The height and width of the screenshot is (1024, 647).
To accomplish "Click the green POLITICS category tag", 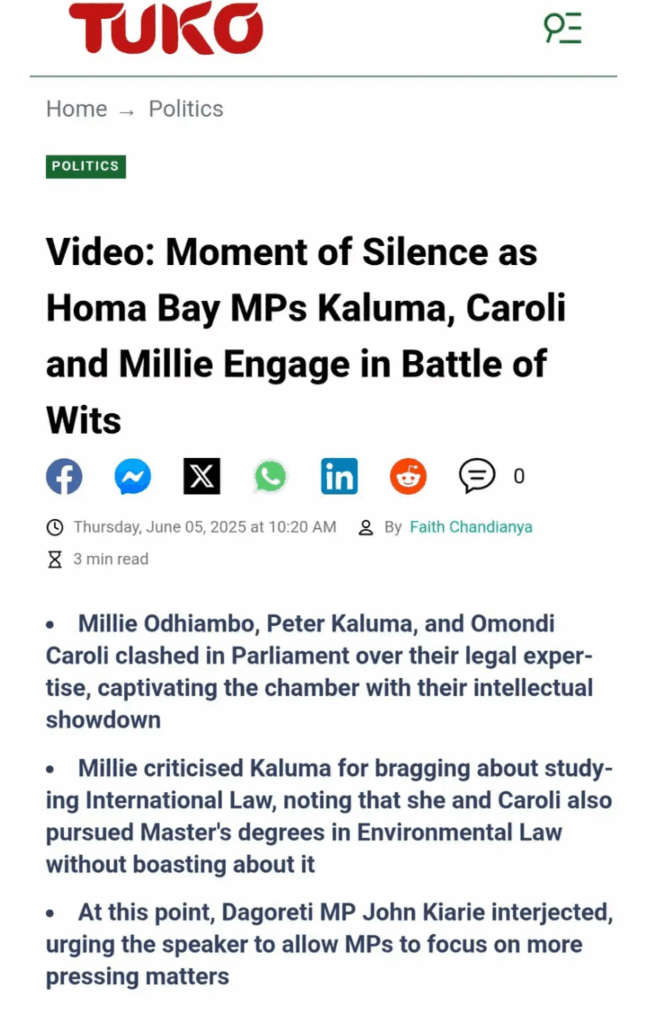I will [86, 167].
